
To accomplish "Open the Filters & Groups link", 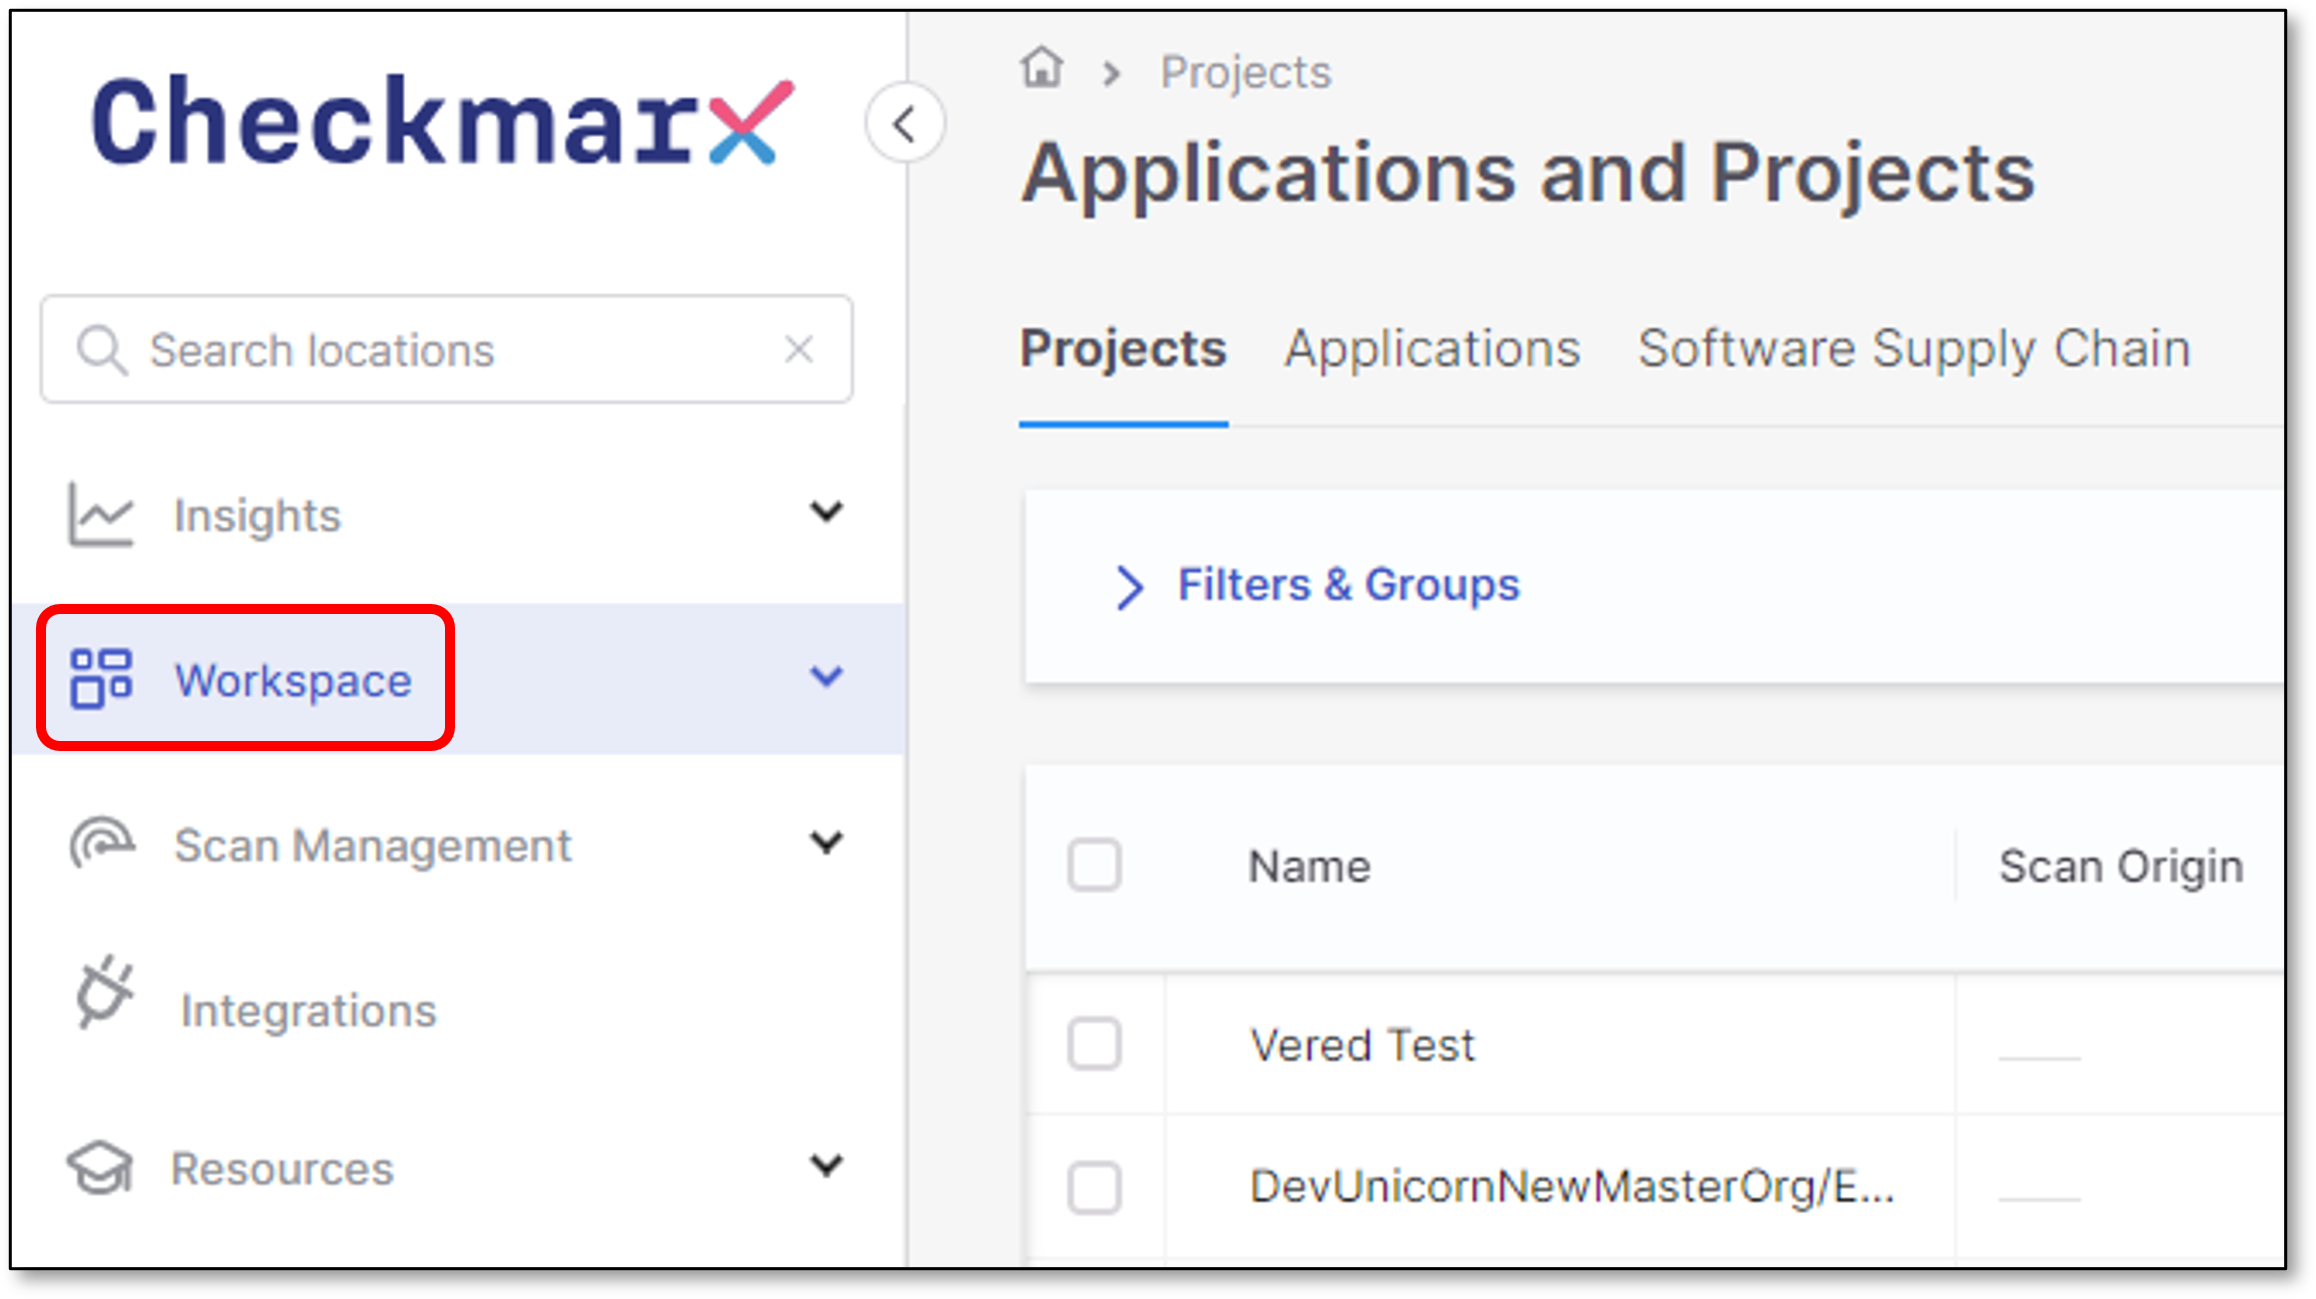I will pos(1348,584).
